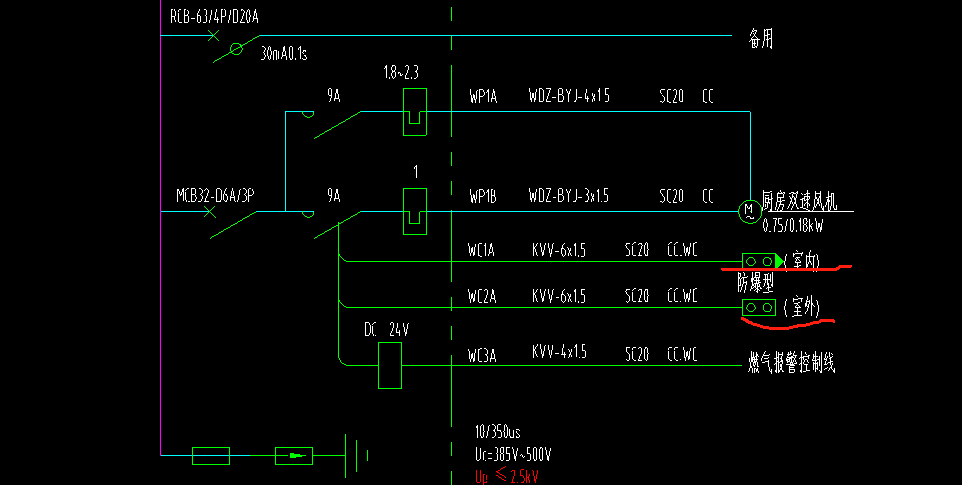Click KVV-6x1.5 on the WC2A row
962x485 pixels.
559,296
